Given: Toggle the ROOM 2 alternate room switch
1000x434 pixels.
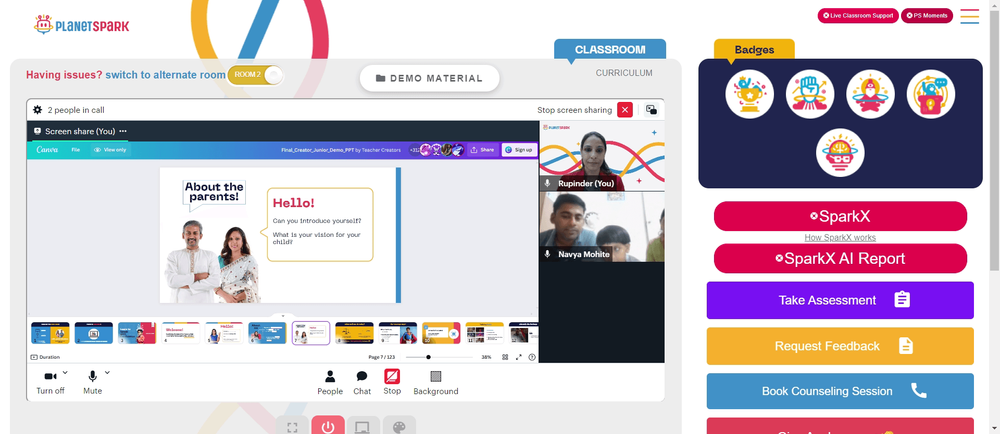Looking at the screenshot, I should [x=256, y=75].
